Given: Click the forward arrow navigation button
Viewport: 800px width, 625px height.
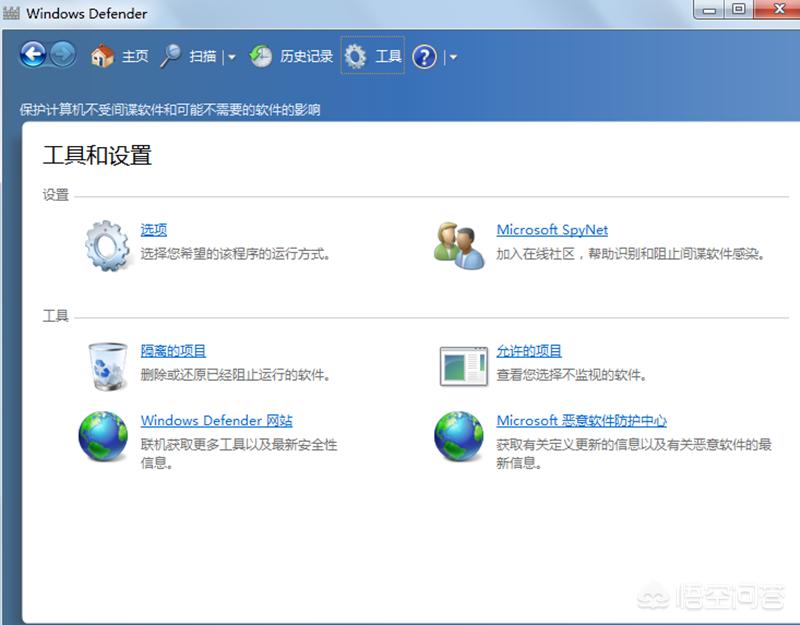Looking at the screenshot, I should (x=63, y=55).
